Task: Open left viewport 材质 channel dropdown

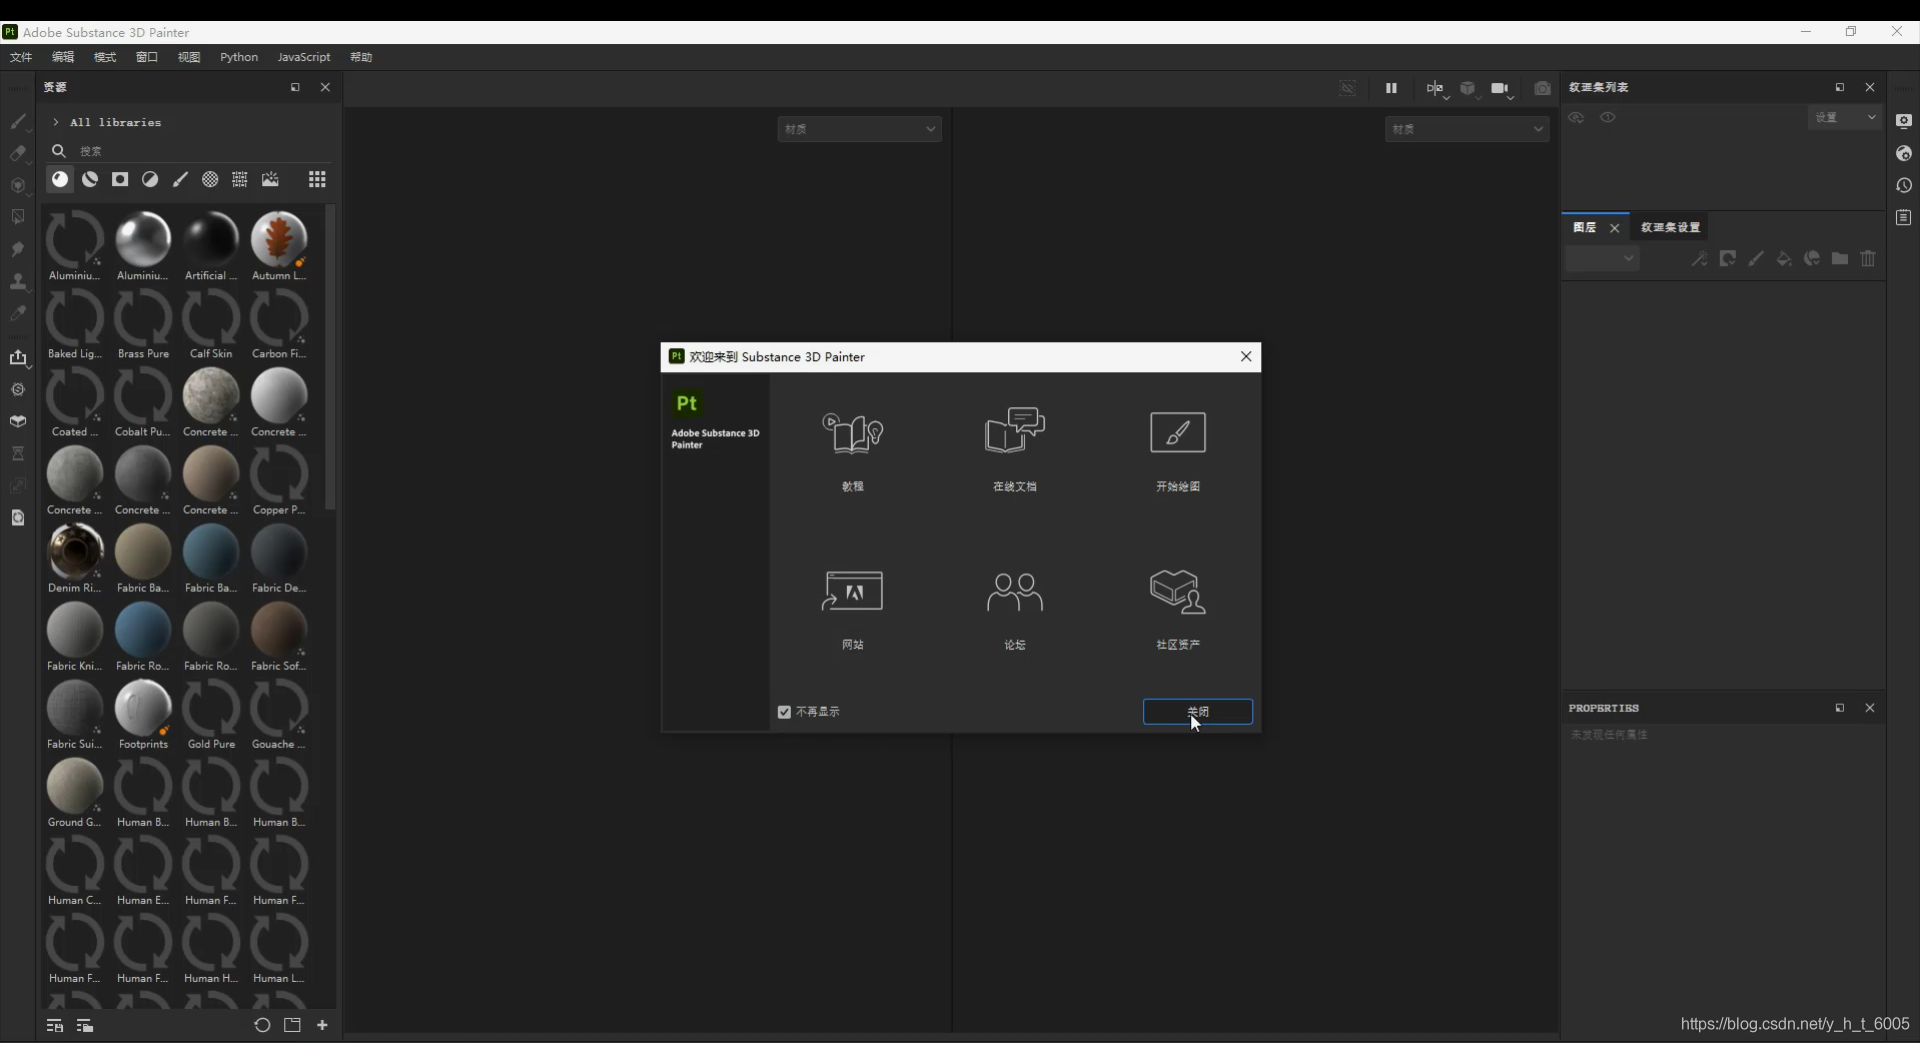Action: pos(860,129)
